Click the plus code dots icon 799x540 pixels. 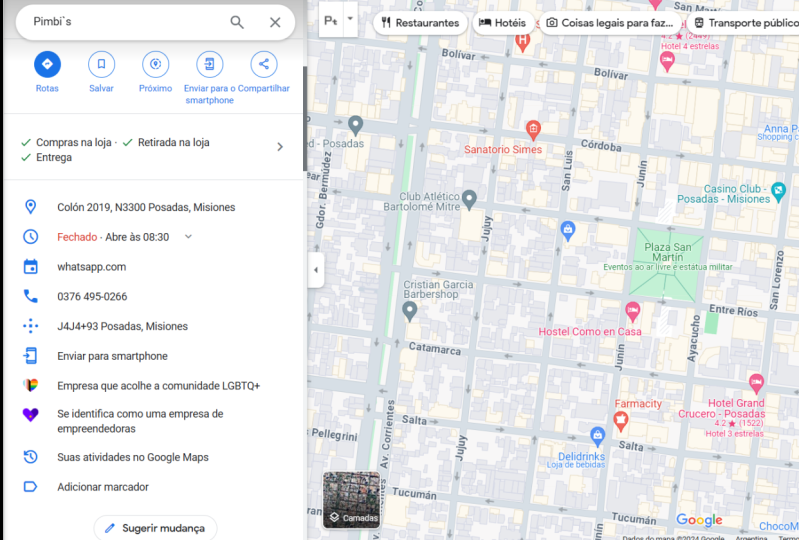coord(31,326)
